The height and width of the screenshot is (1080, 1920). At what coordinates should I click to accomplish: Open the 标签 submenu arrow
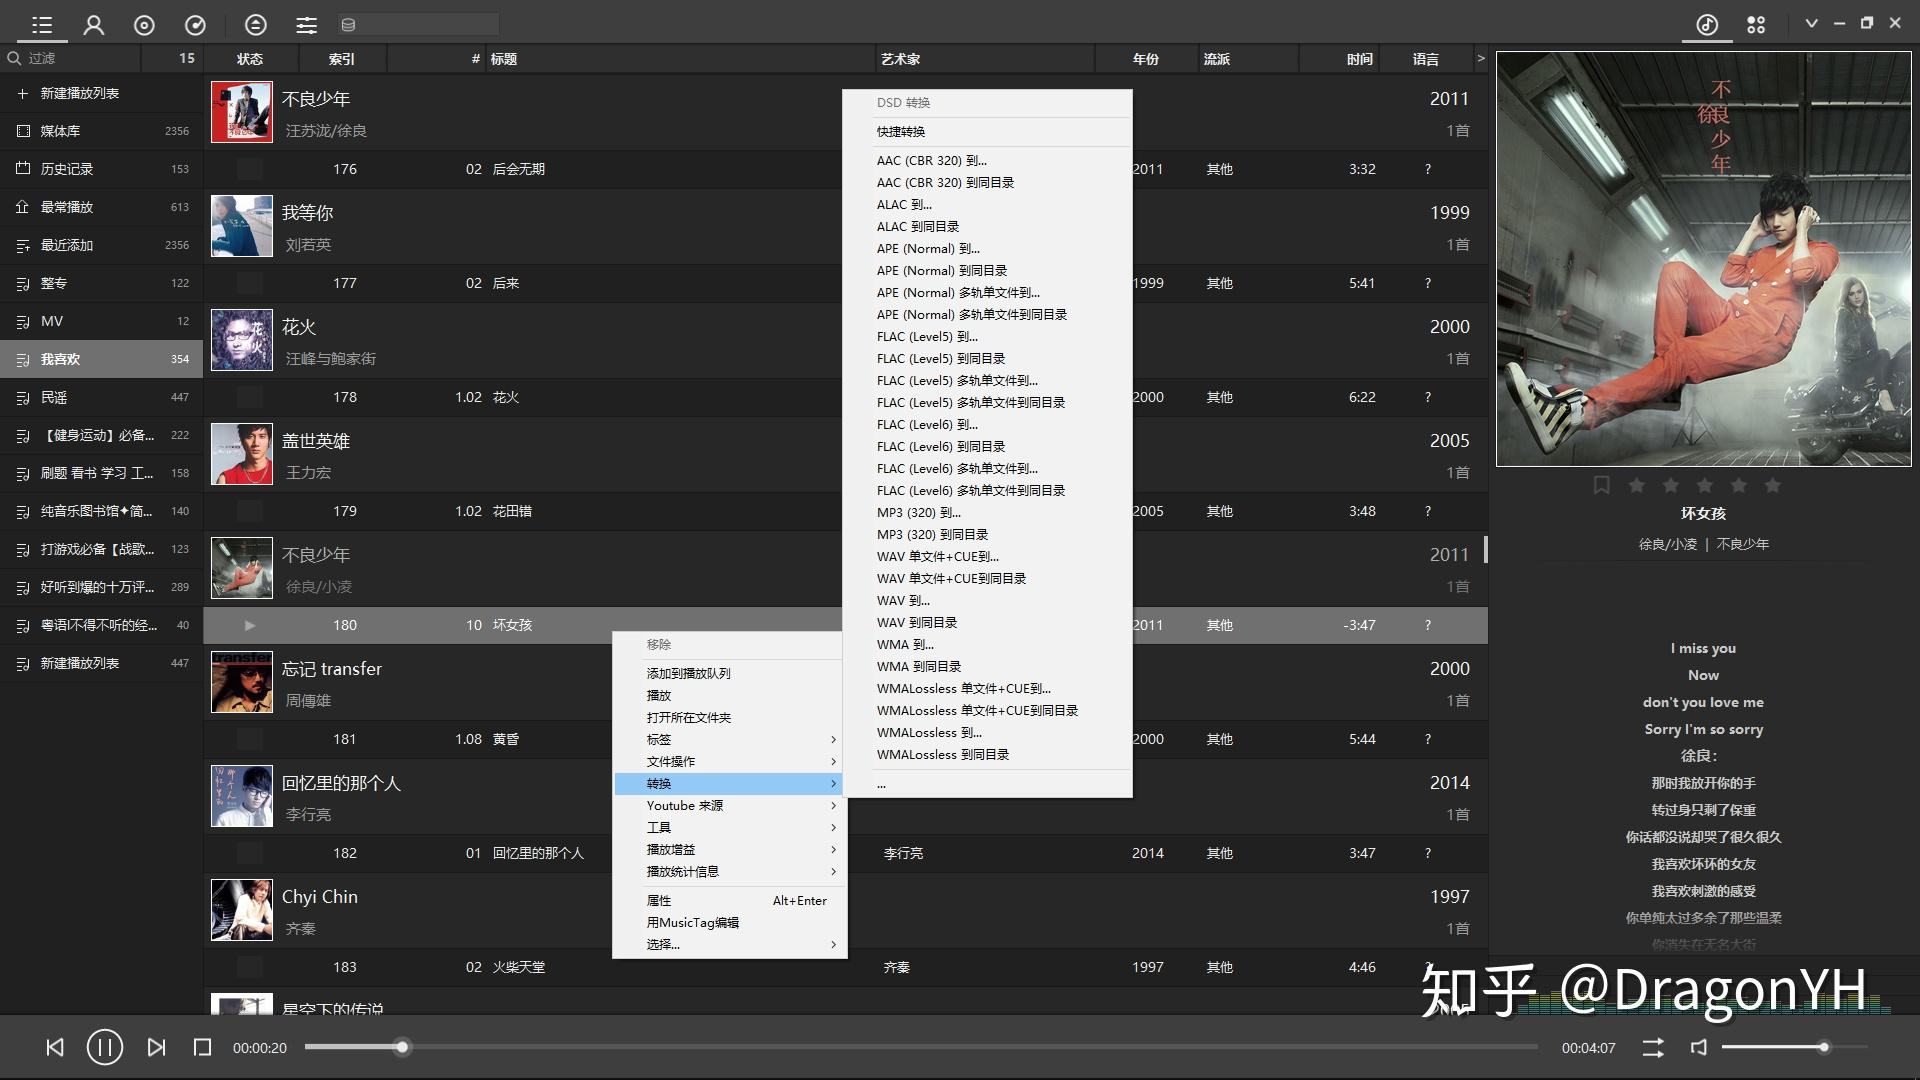point(833,739)
